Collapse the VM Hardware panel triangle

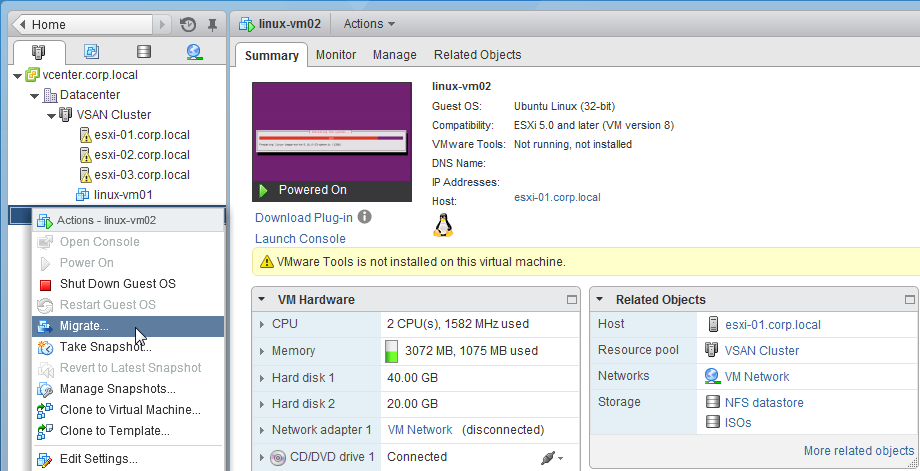[262, 299]
